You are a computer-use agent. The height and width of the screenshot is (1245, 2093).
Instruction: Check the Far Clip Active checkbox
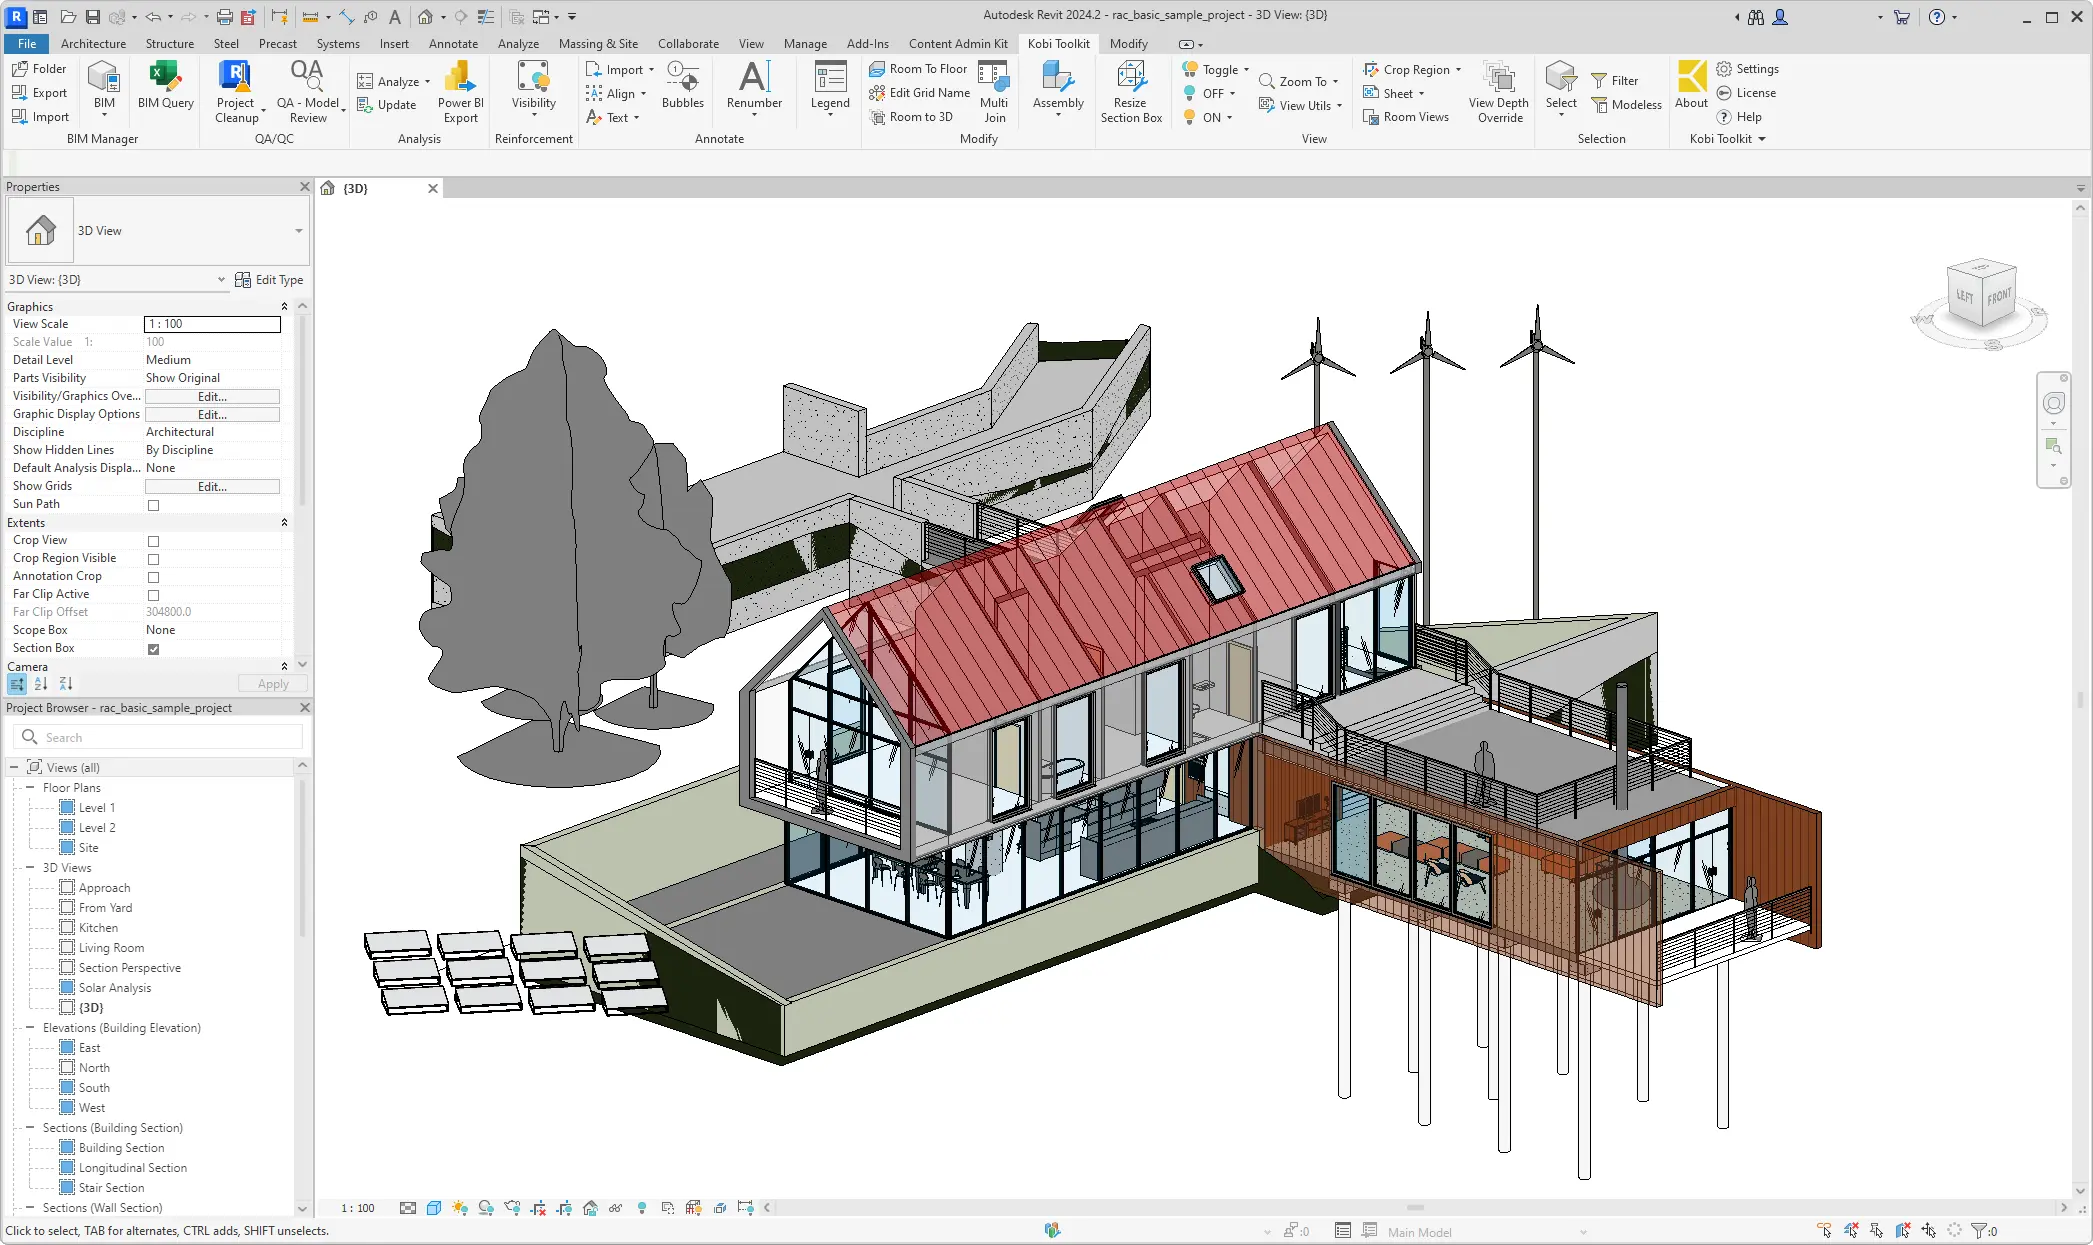coord(152,594)
